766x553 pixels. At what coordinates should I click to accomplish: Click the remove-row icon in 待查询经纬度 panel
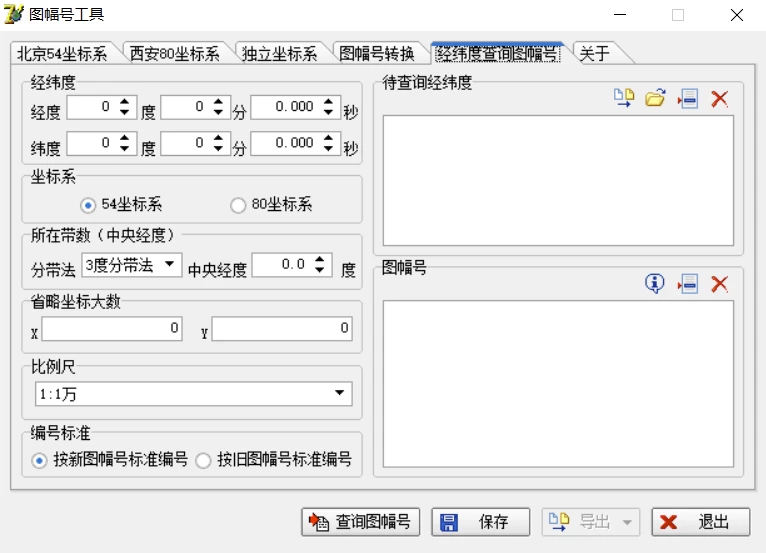687,98
